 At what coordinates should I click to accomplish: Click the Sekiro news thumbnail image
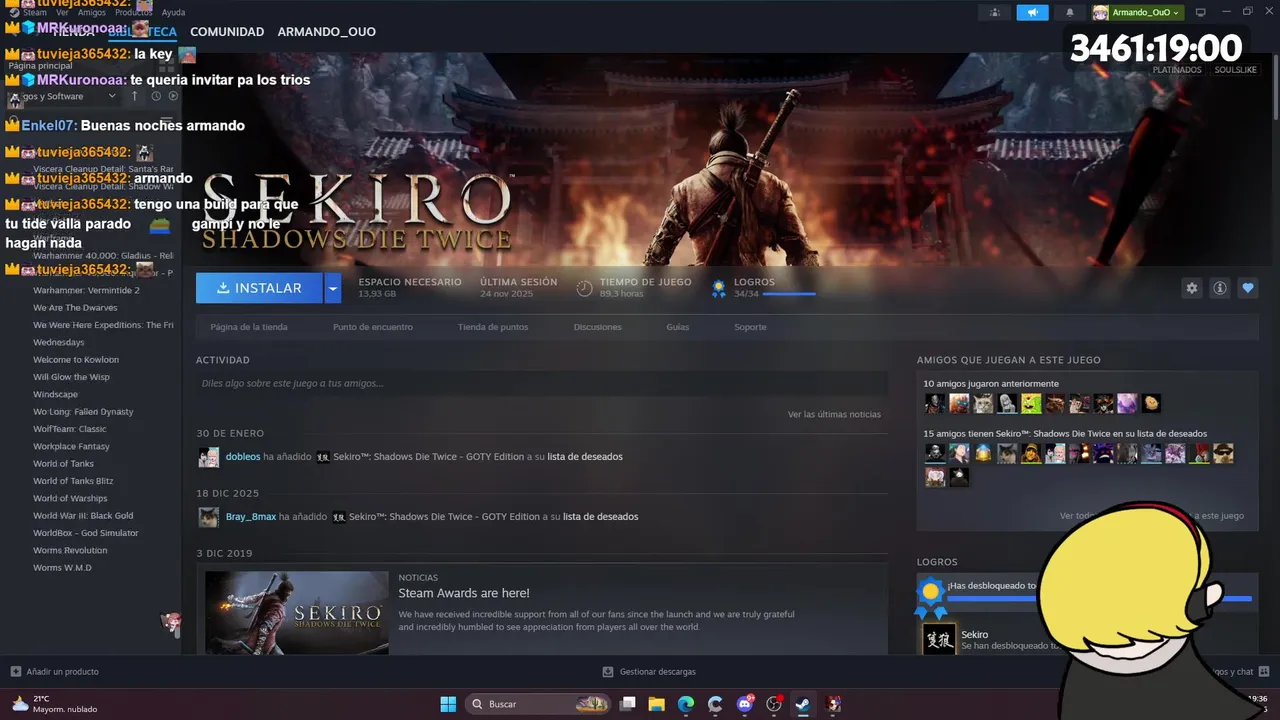coord(297,613)
